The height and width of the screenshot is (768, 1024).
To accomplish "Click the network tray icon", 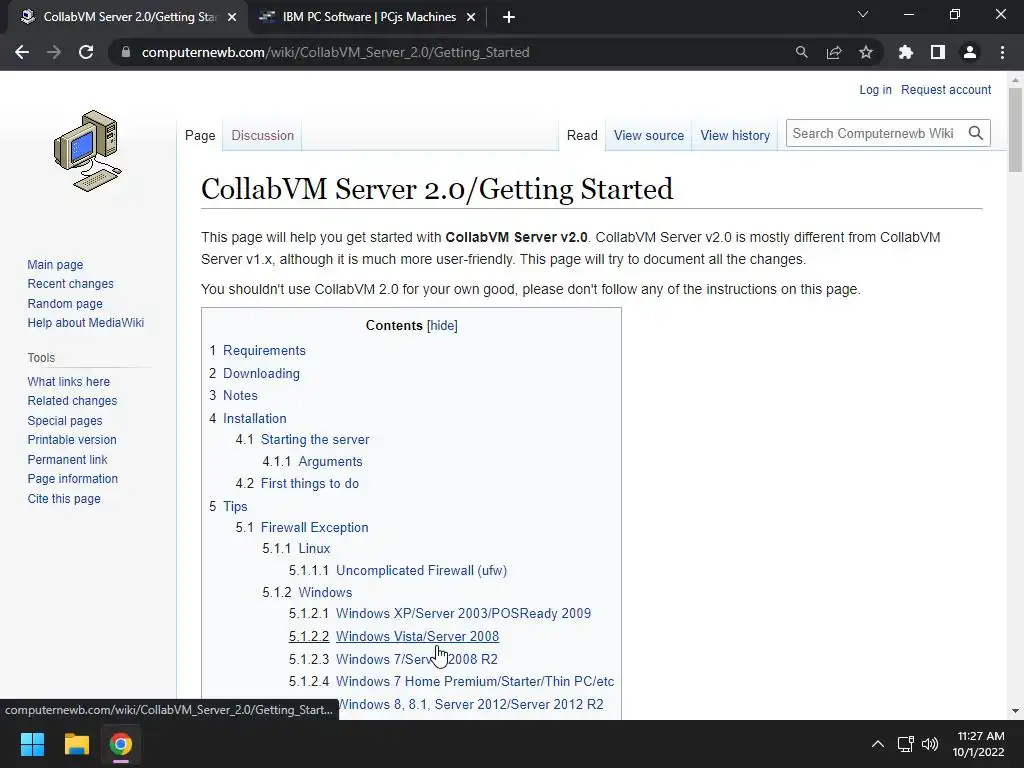I will [905, 744].
